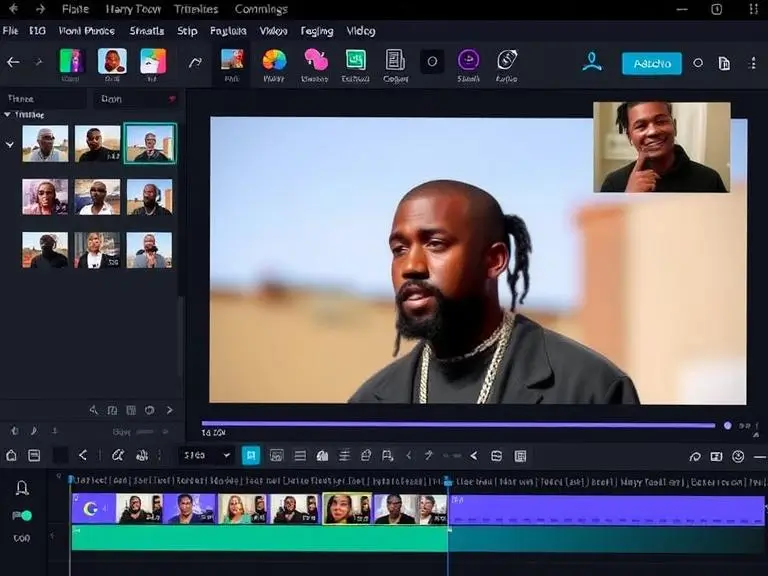Image resolution: width=768 pixels, height=576 pixels.
Task: Open the green screen frame tool
Action: pos(356,60)
